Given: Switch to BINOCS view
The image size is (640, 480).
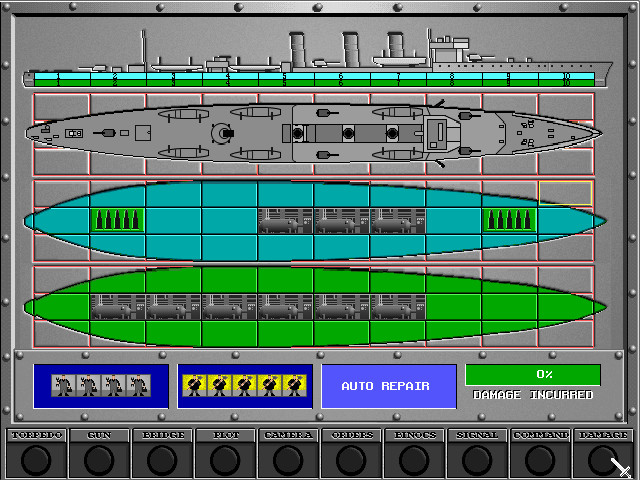Looking at the screenshot, I should (414, 453).
